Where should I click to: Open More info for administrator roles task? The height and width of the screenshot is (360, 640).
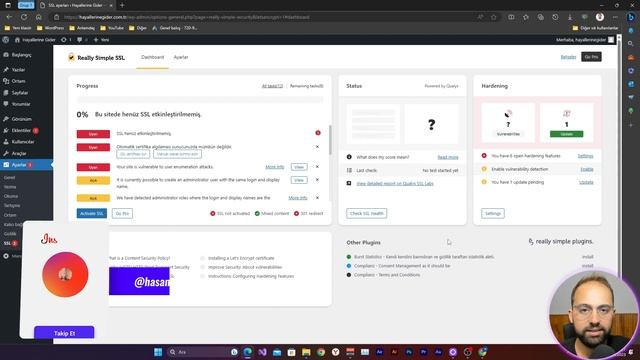[298, 198]
